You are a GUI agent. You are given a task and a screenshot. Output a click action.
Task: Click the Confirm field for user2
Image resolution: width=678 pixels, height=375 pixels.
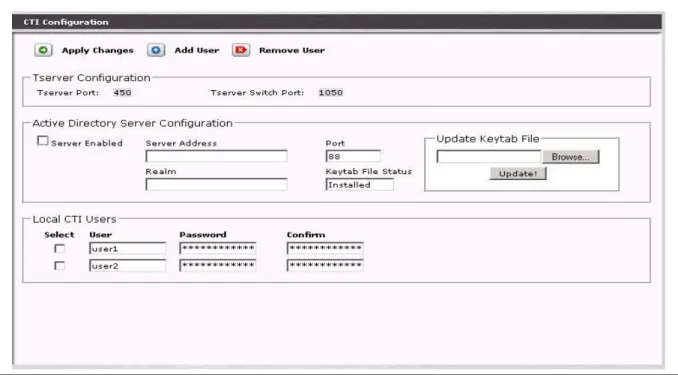[325, 265]
